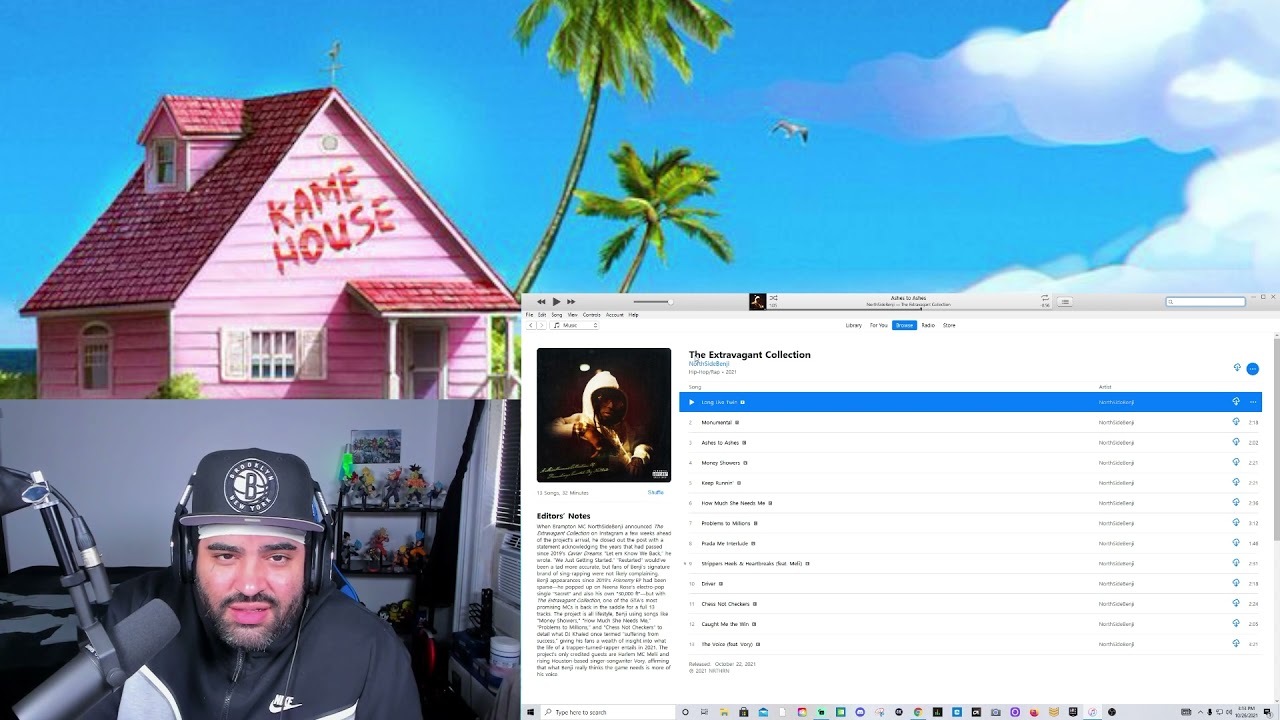Select the Driver track
Screen dimensions: 1280x720
tap(970, 584)
